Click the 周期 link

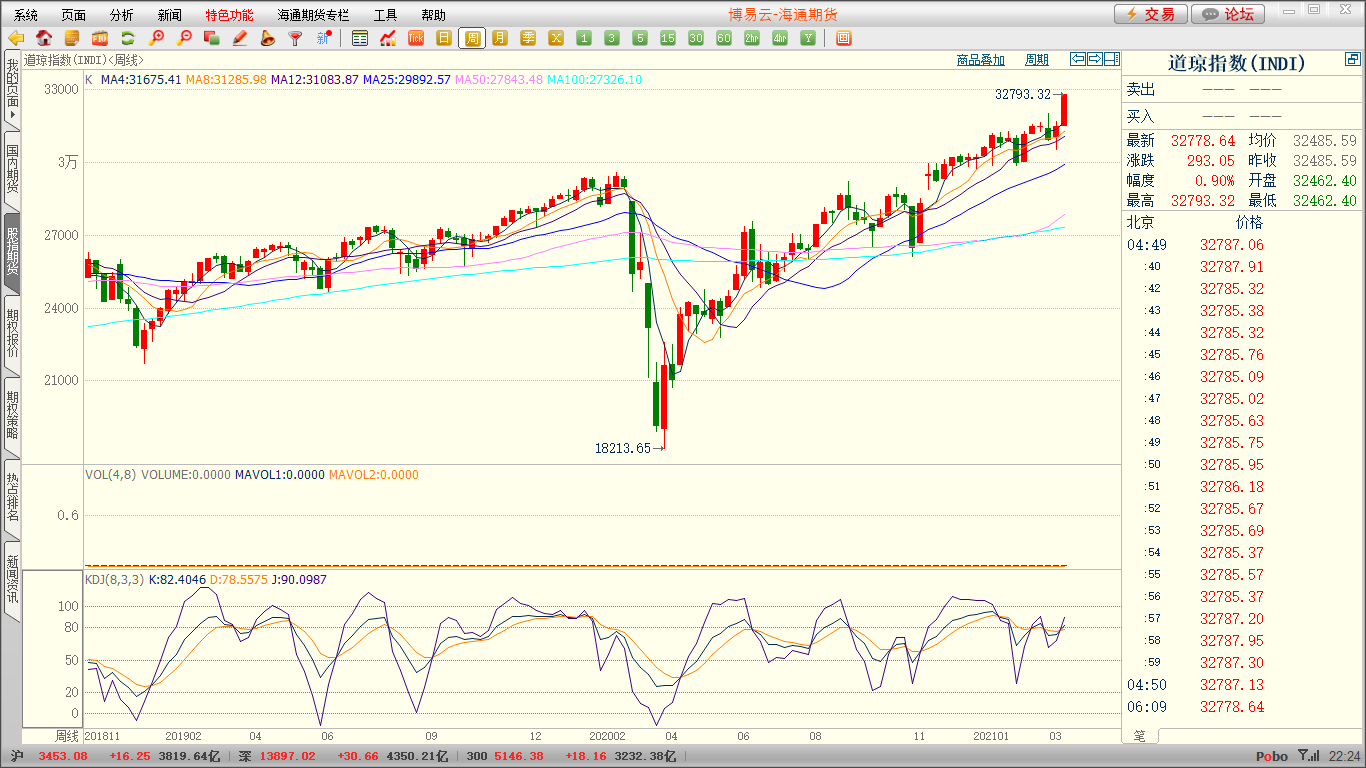1037,60
